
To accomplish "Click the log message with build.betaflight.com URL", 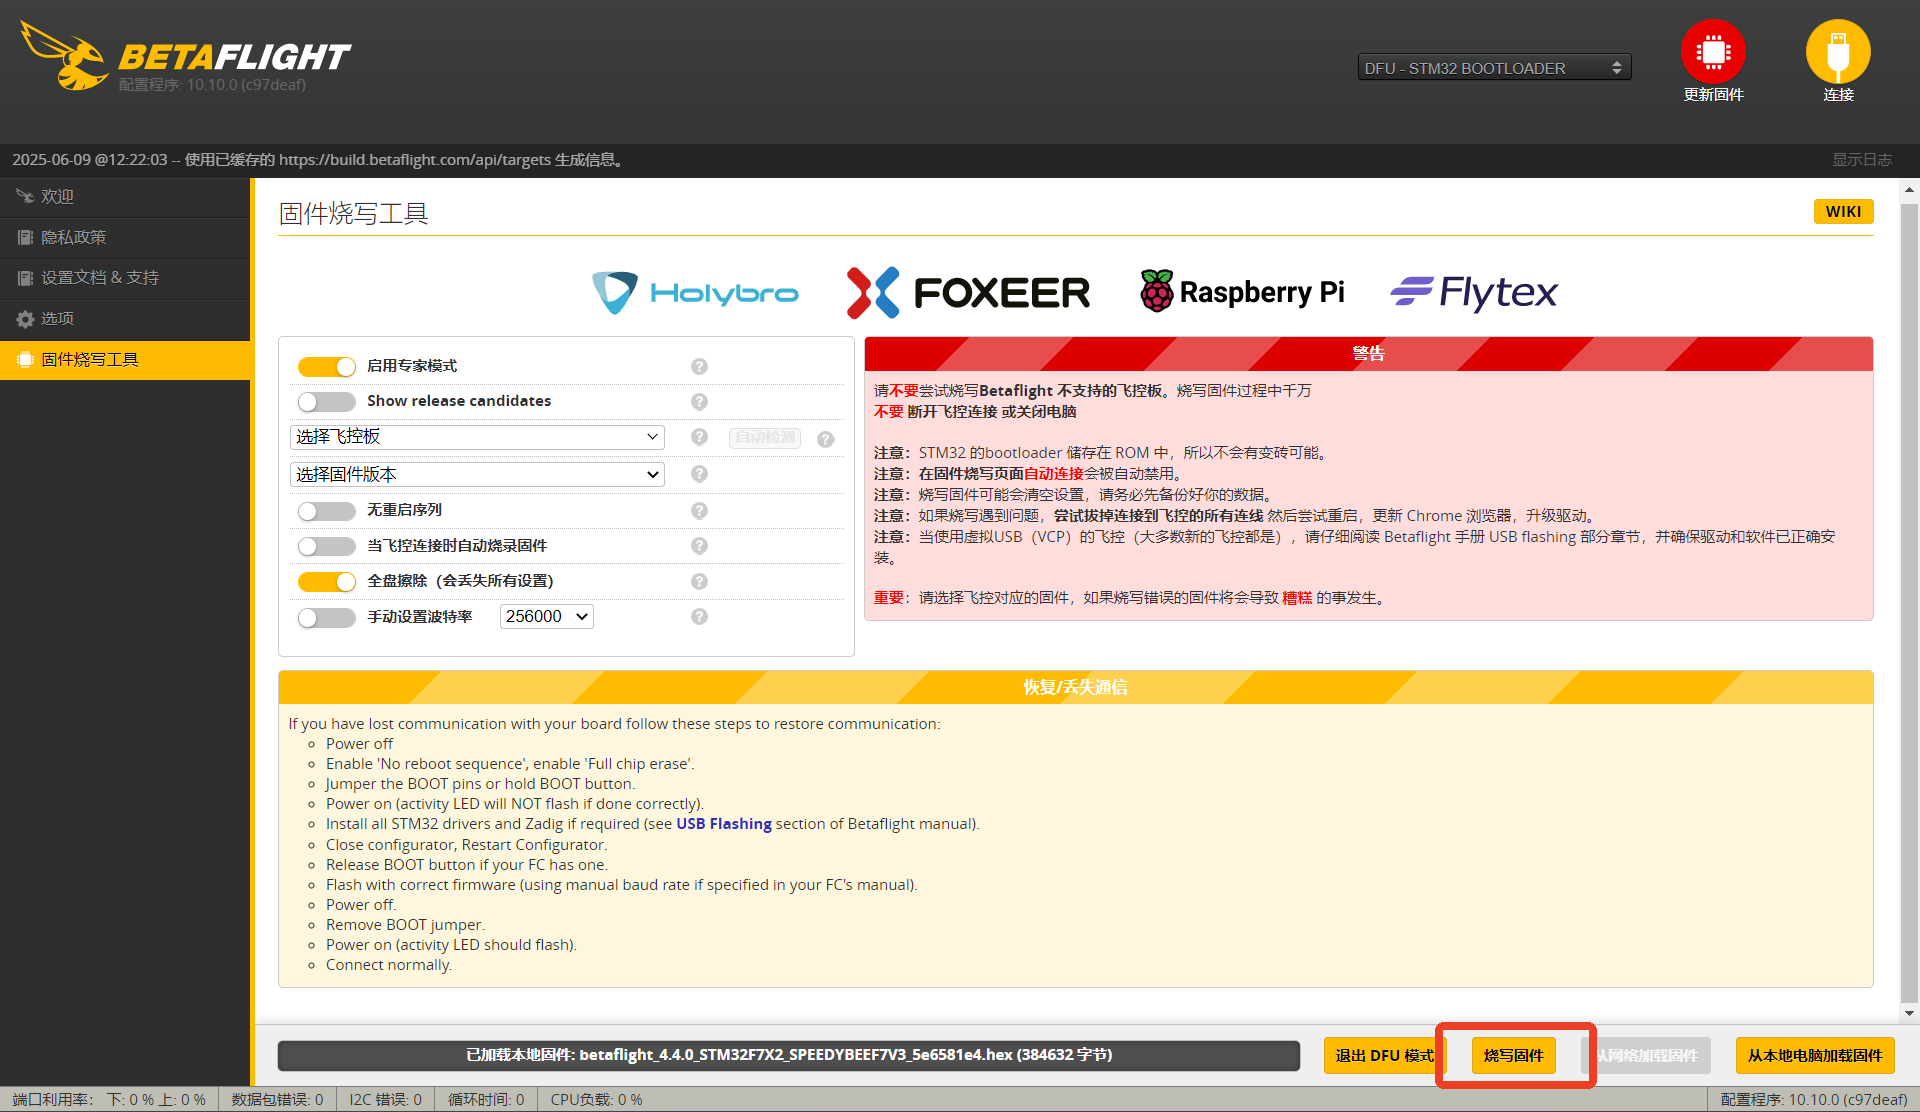I will coord(320,160).
